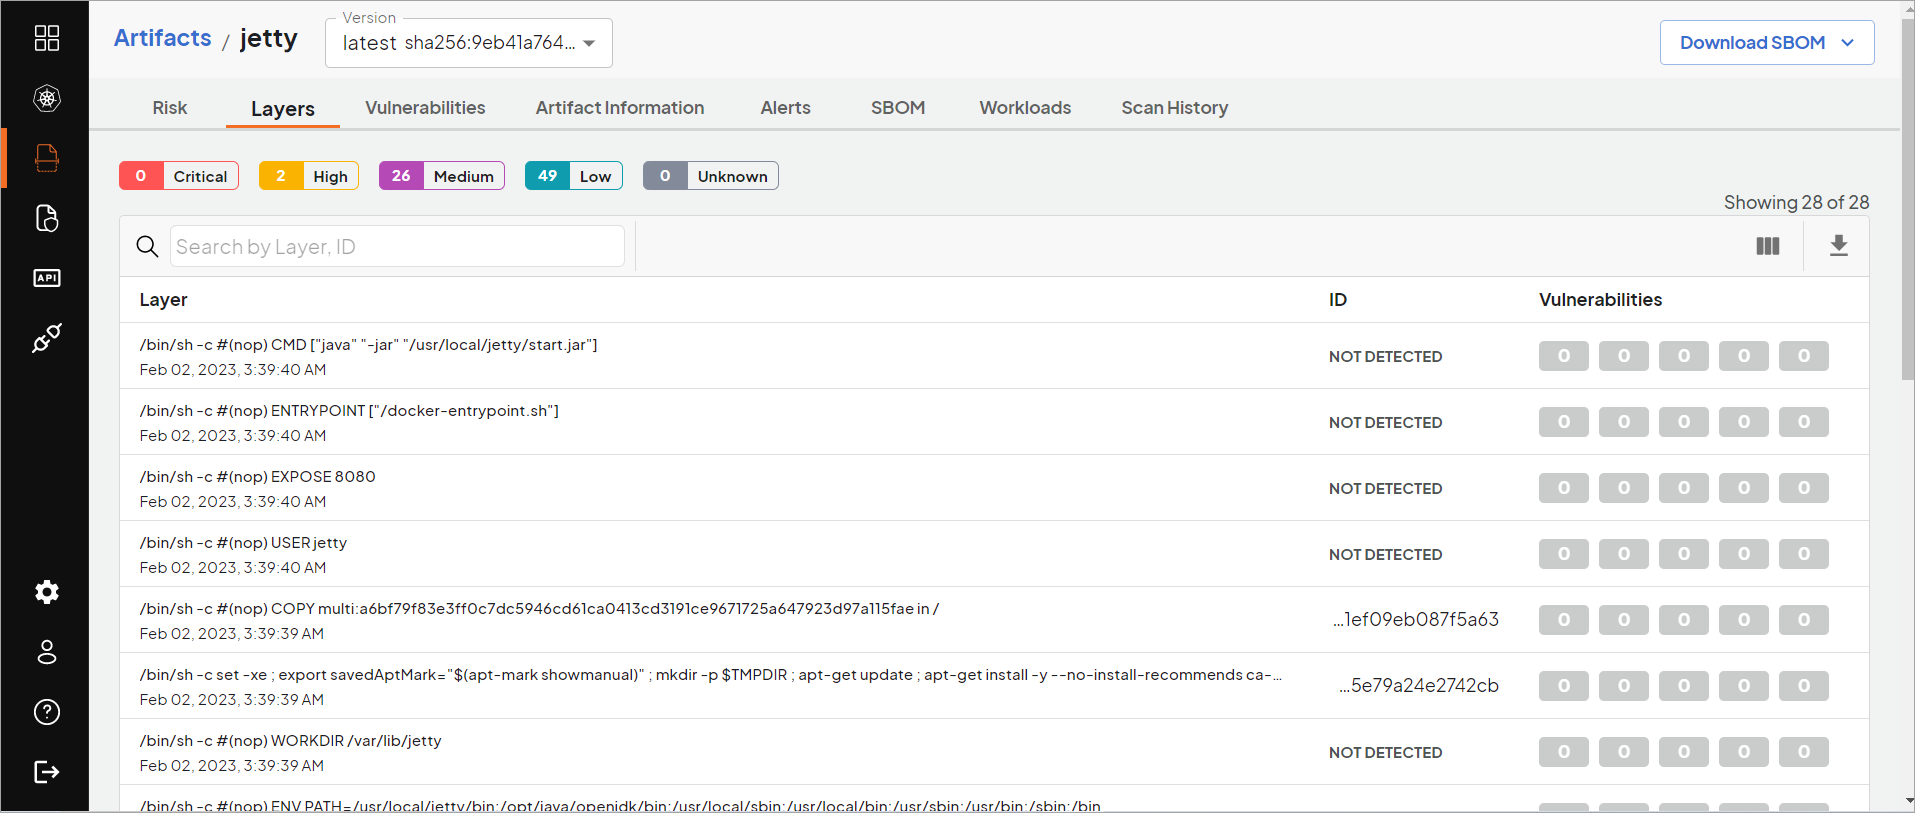Select the WORKDIR /var/lib/jetty layer
1915x813 pixels.
(994, 752)
